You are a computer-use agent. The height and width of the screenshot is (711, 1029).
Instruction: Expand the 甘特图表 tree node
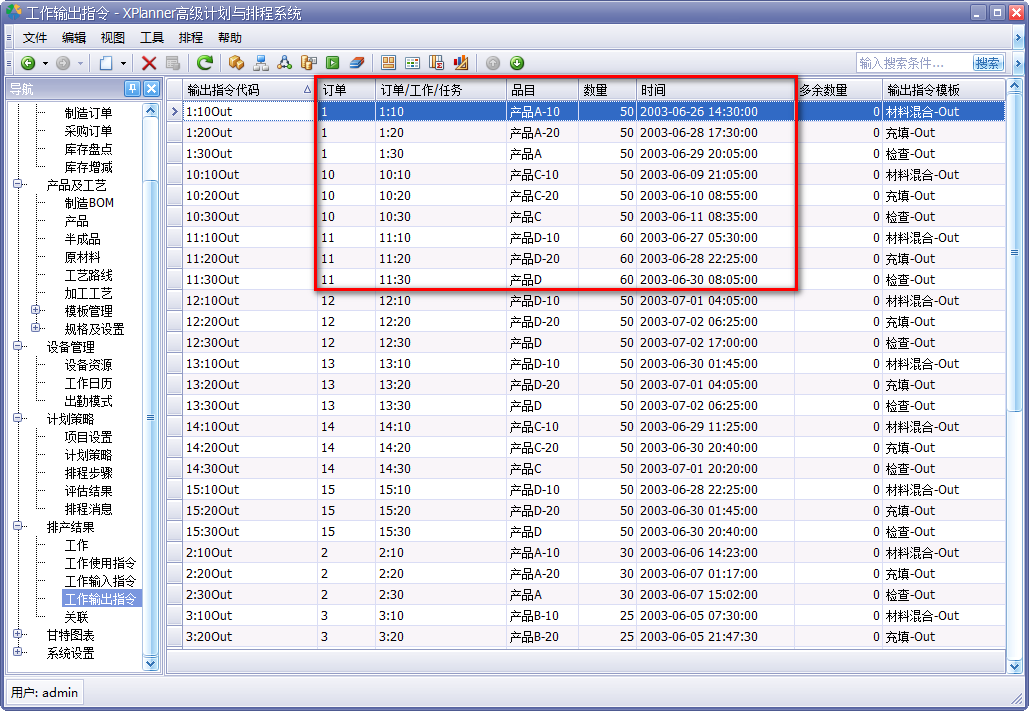18,634
